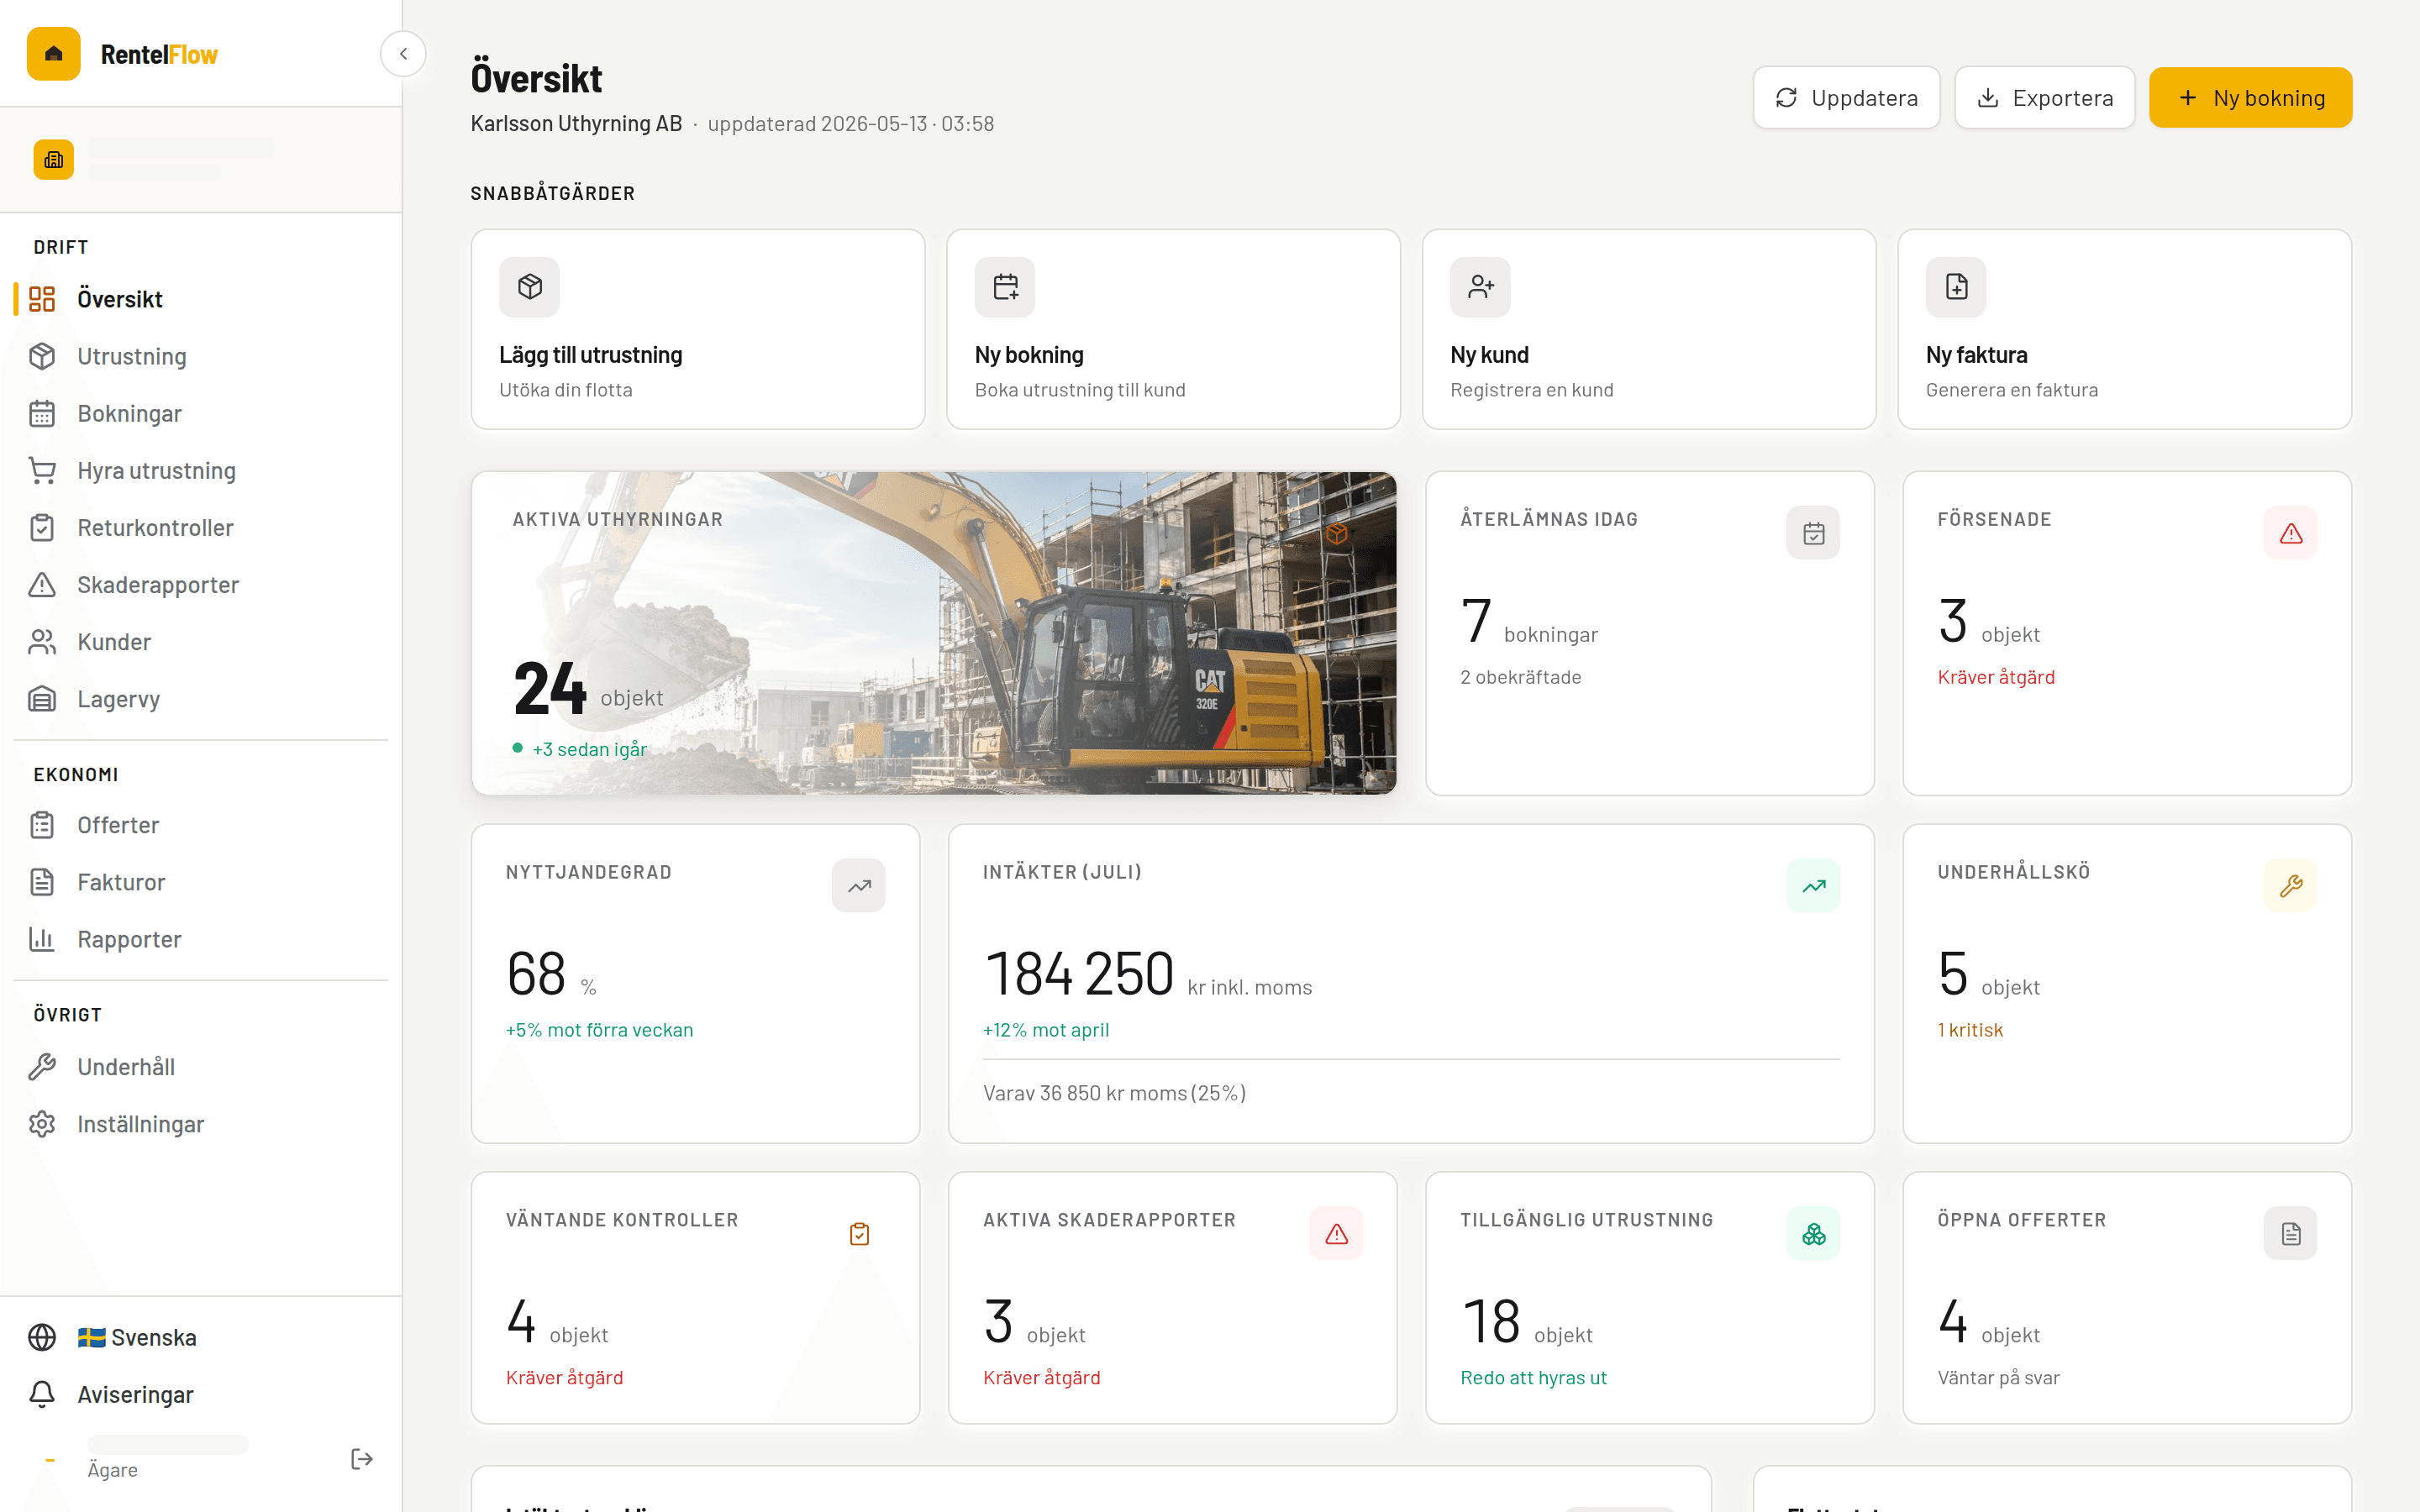
Task: Click the yellow Ny bokning button
Action: point(2250,97)
